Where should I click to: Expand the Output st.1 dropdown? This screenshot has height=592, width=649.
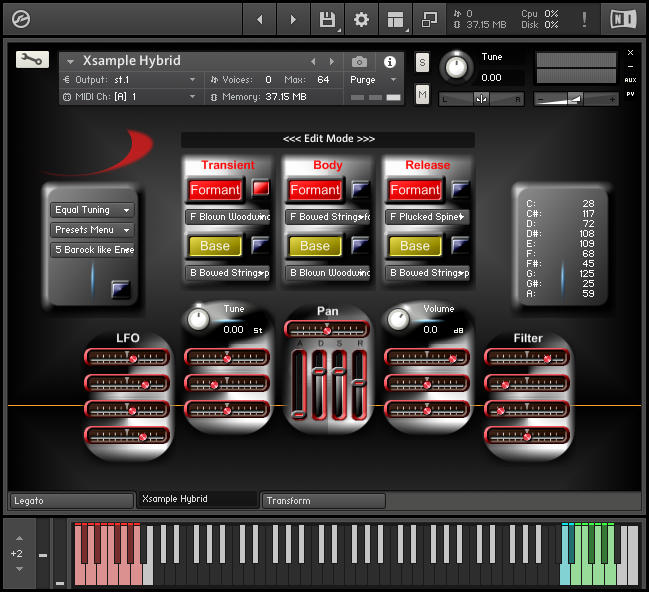pos(130,79)
